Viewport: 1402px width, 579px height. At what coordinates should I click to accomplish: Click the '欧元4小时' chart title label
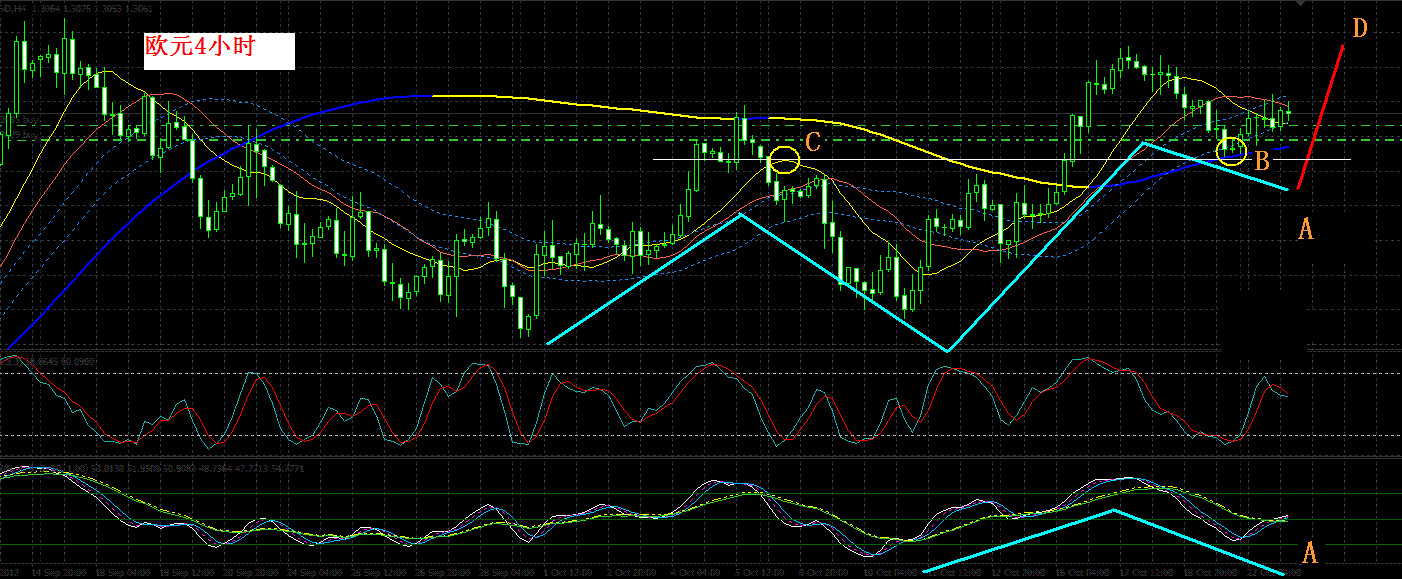[201, 48]
